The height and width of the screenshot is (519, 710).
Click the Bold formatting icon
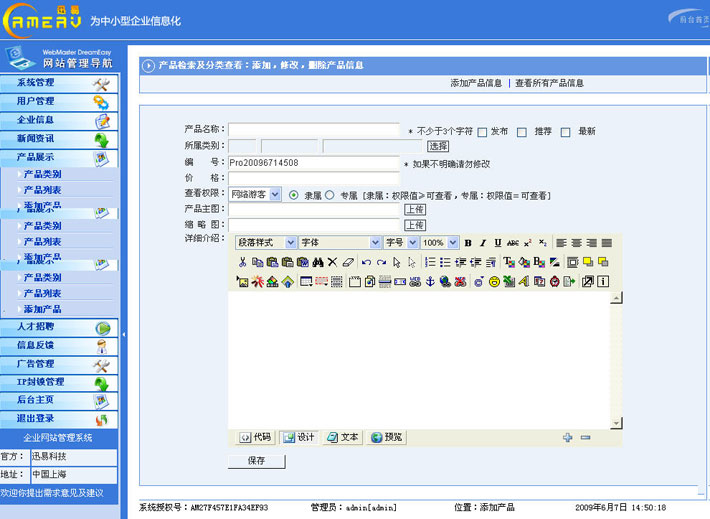pyautogui.click(x=468, y=243)
